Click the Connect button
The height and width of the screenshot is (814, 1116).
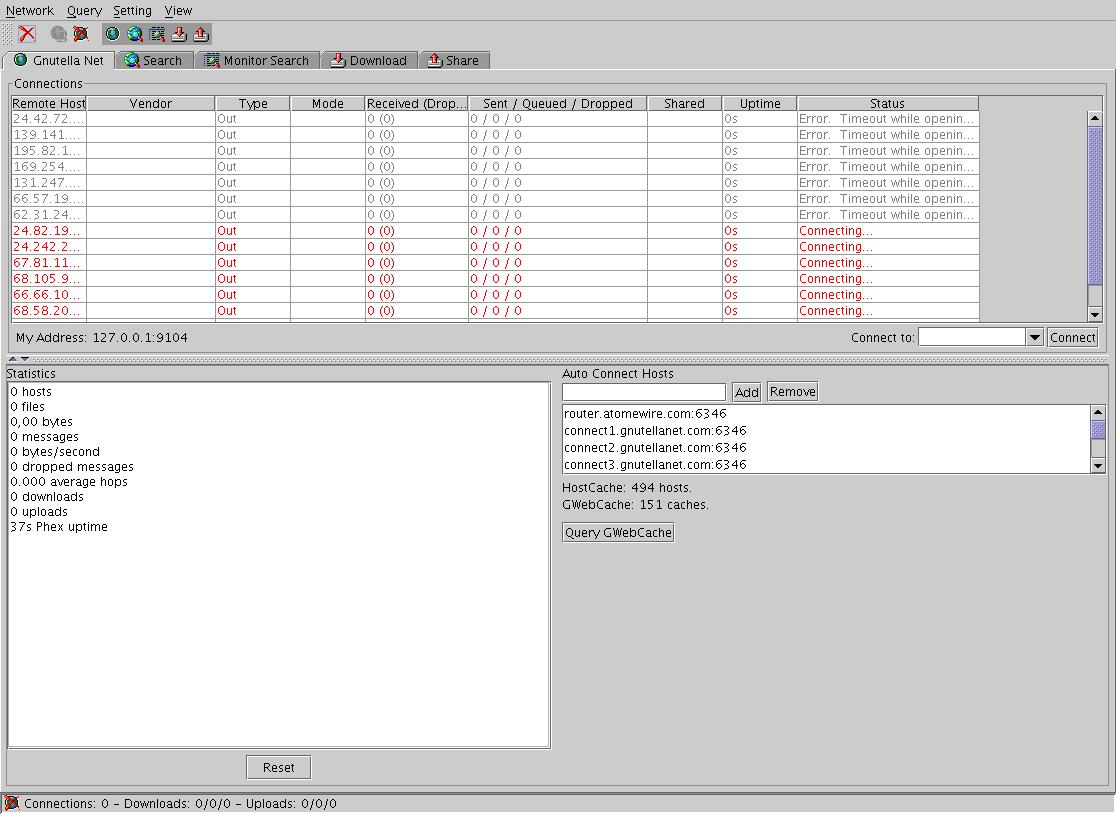click(x=1073, y=337)
